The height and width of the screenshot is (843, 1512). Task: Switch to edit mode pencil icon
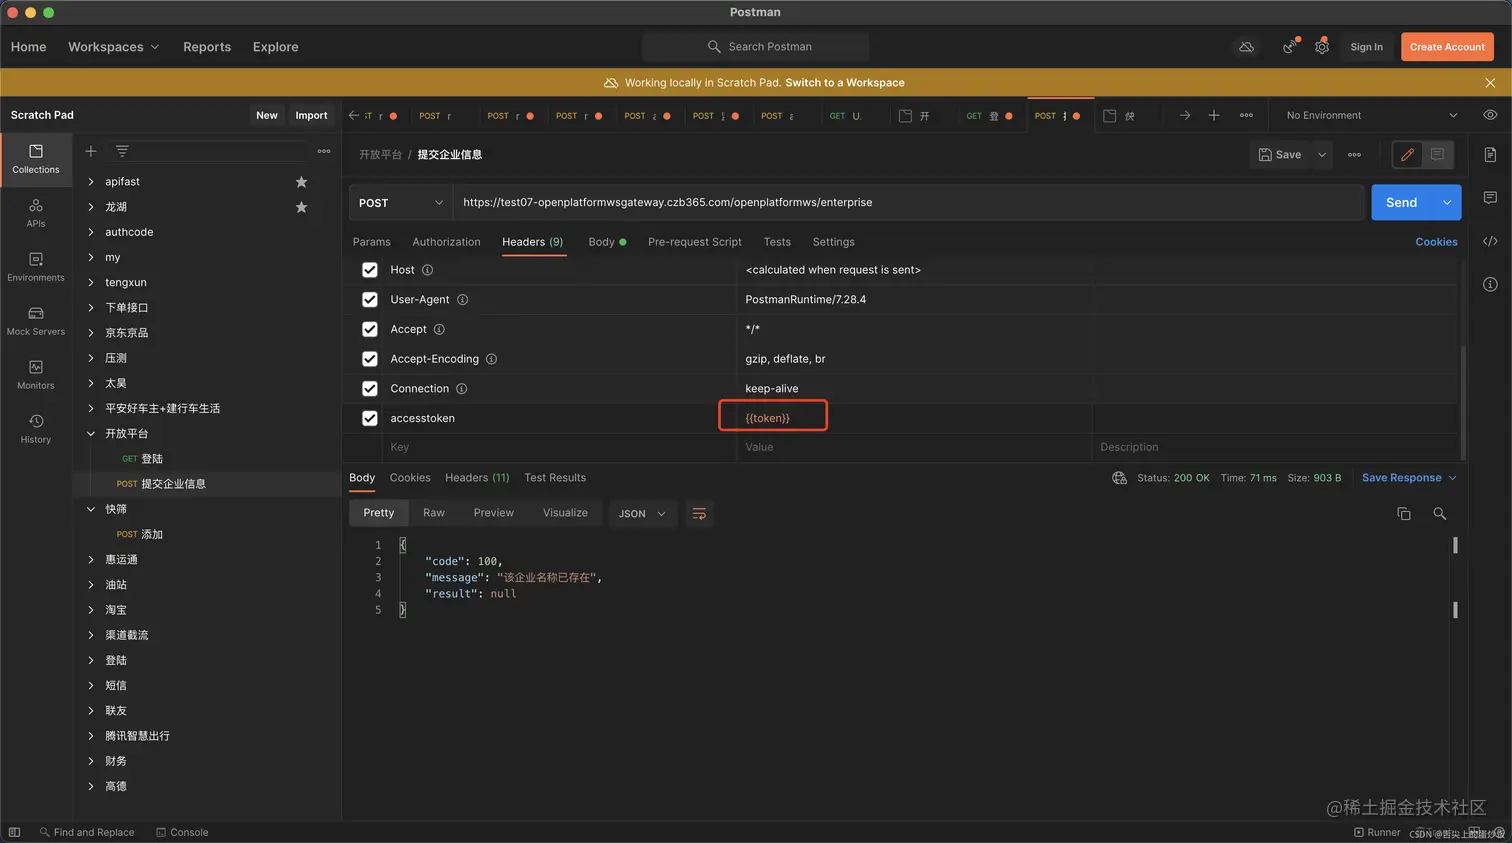pyautogui.click(x=1407, y=155)
